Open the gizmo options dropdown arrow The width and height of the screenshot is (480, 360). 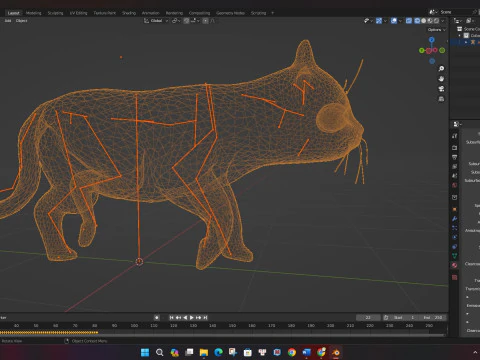coord(385,21)
